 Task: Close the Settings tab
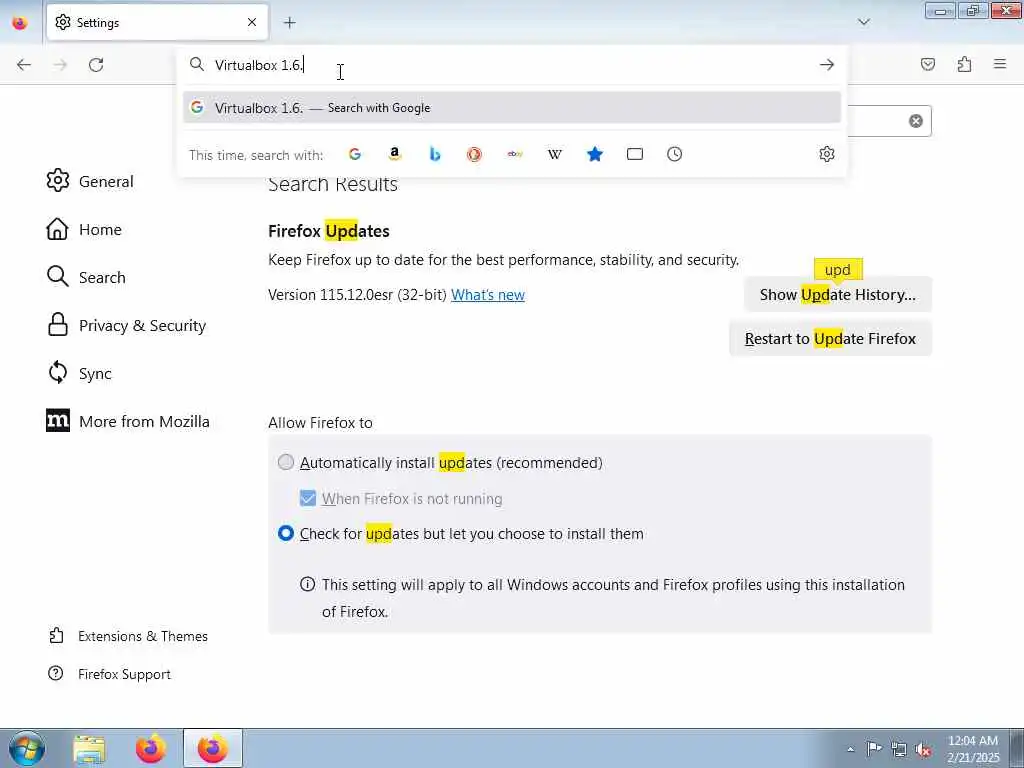pos(252,22)
